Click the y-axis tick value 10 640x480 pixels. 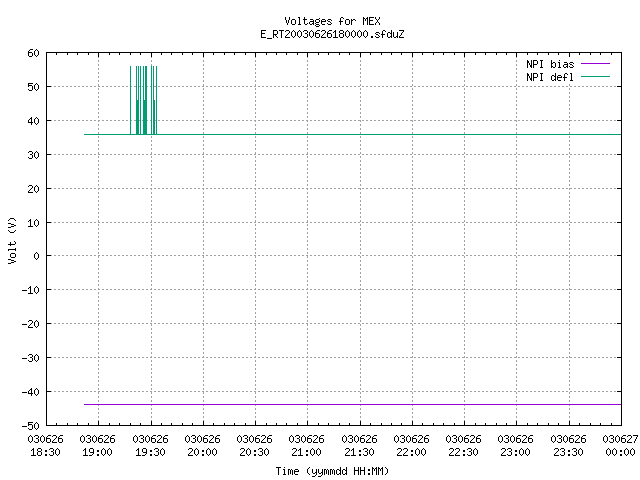tap(33, 223)
